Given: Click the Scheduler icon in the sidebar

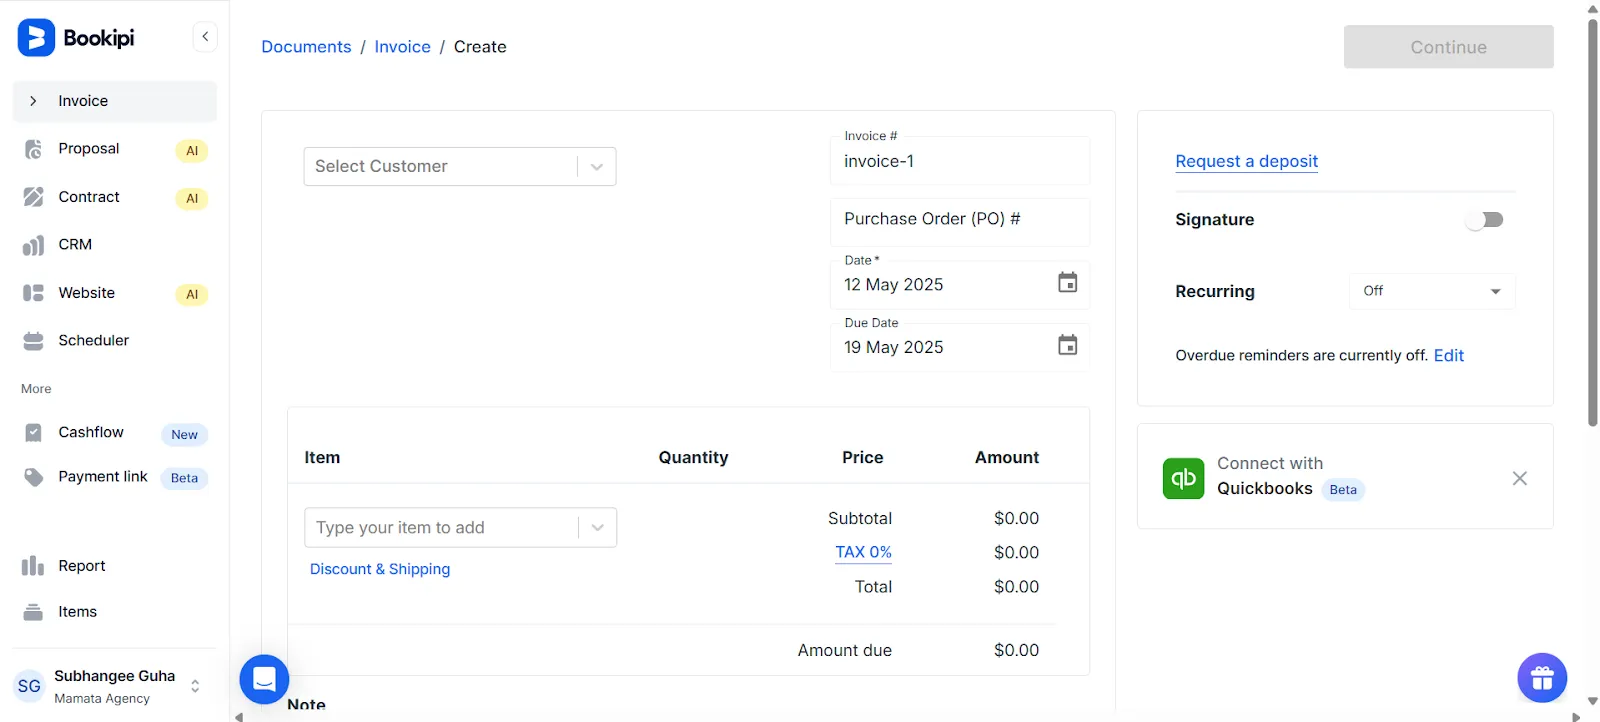Looking at the screenshot, I should pyautogui.click(x=33, y=341).
